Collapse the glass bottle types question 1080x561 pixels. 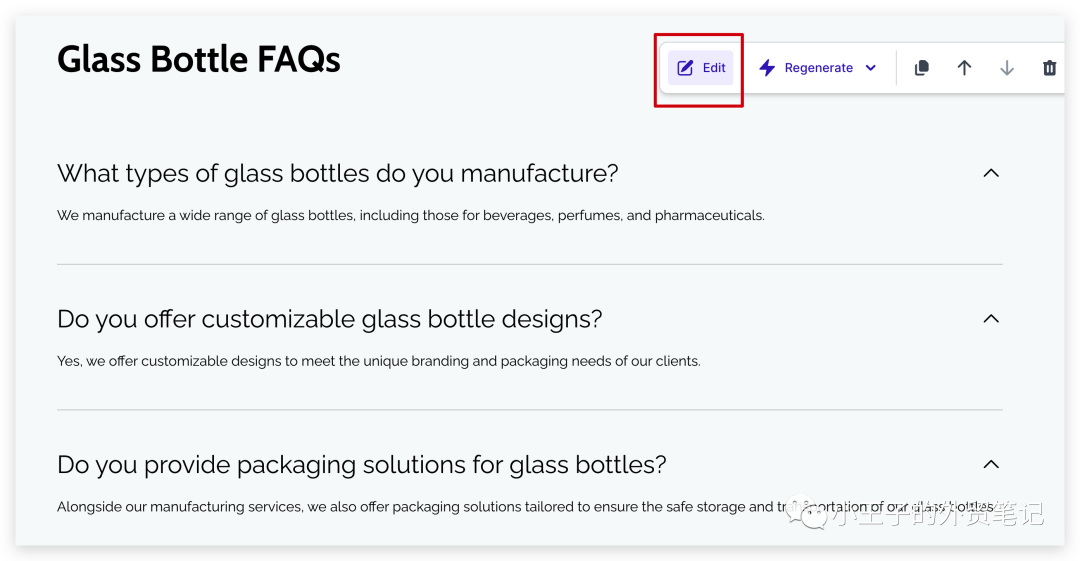click(990, 173)
